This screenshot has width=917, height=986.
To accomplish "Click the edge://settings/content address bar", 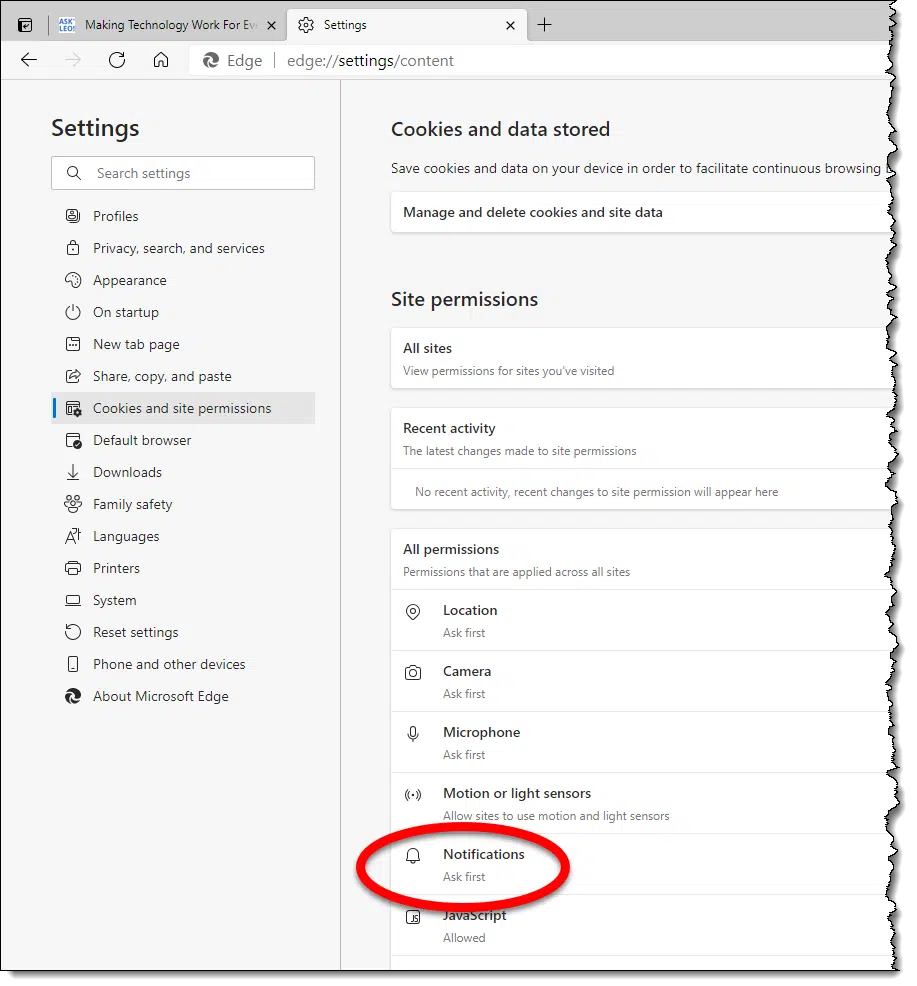I will pos(541,60).
